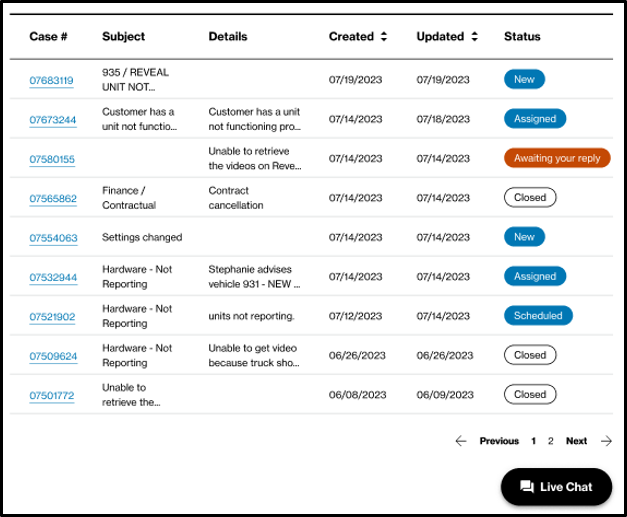
Task: Click the New badge for case 07554063
Action: tap(524, 237)
